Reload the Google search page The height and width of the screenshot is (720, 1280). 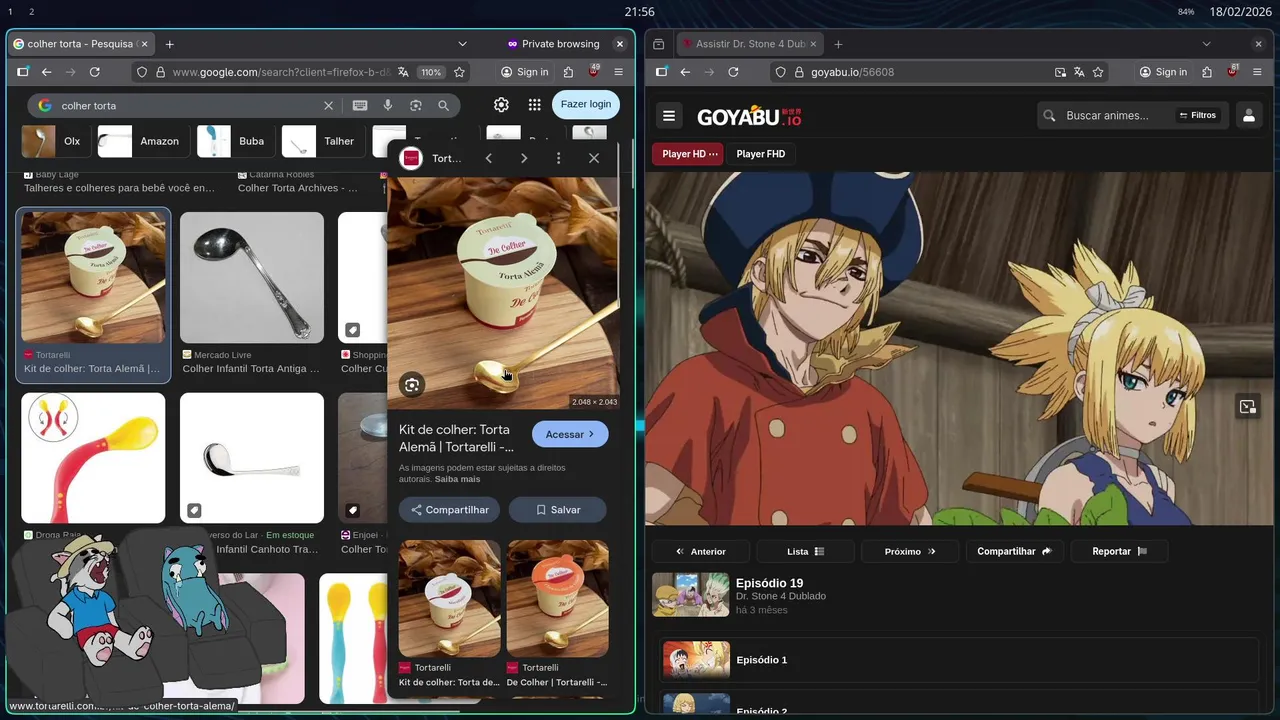tap(94, 72)
